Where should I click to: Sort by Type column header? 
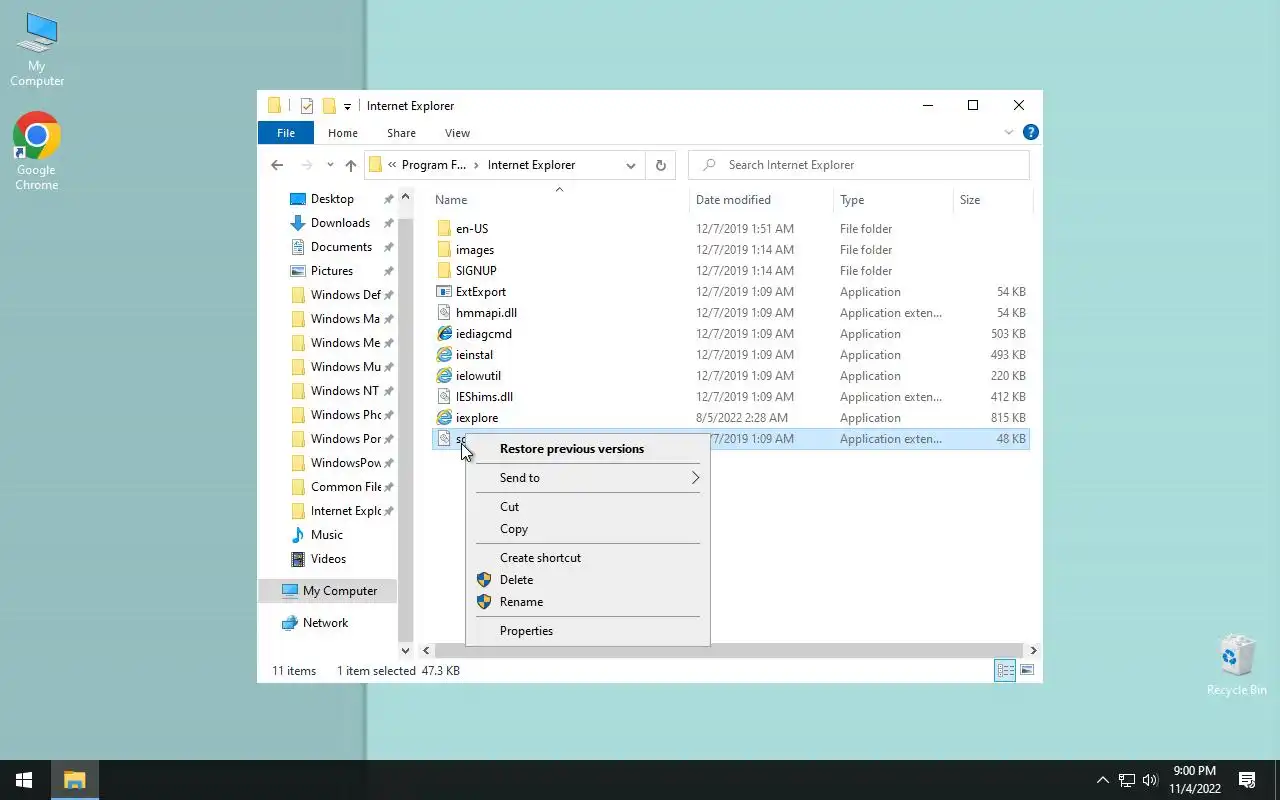(893, 200)
